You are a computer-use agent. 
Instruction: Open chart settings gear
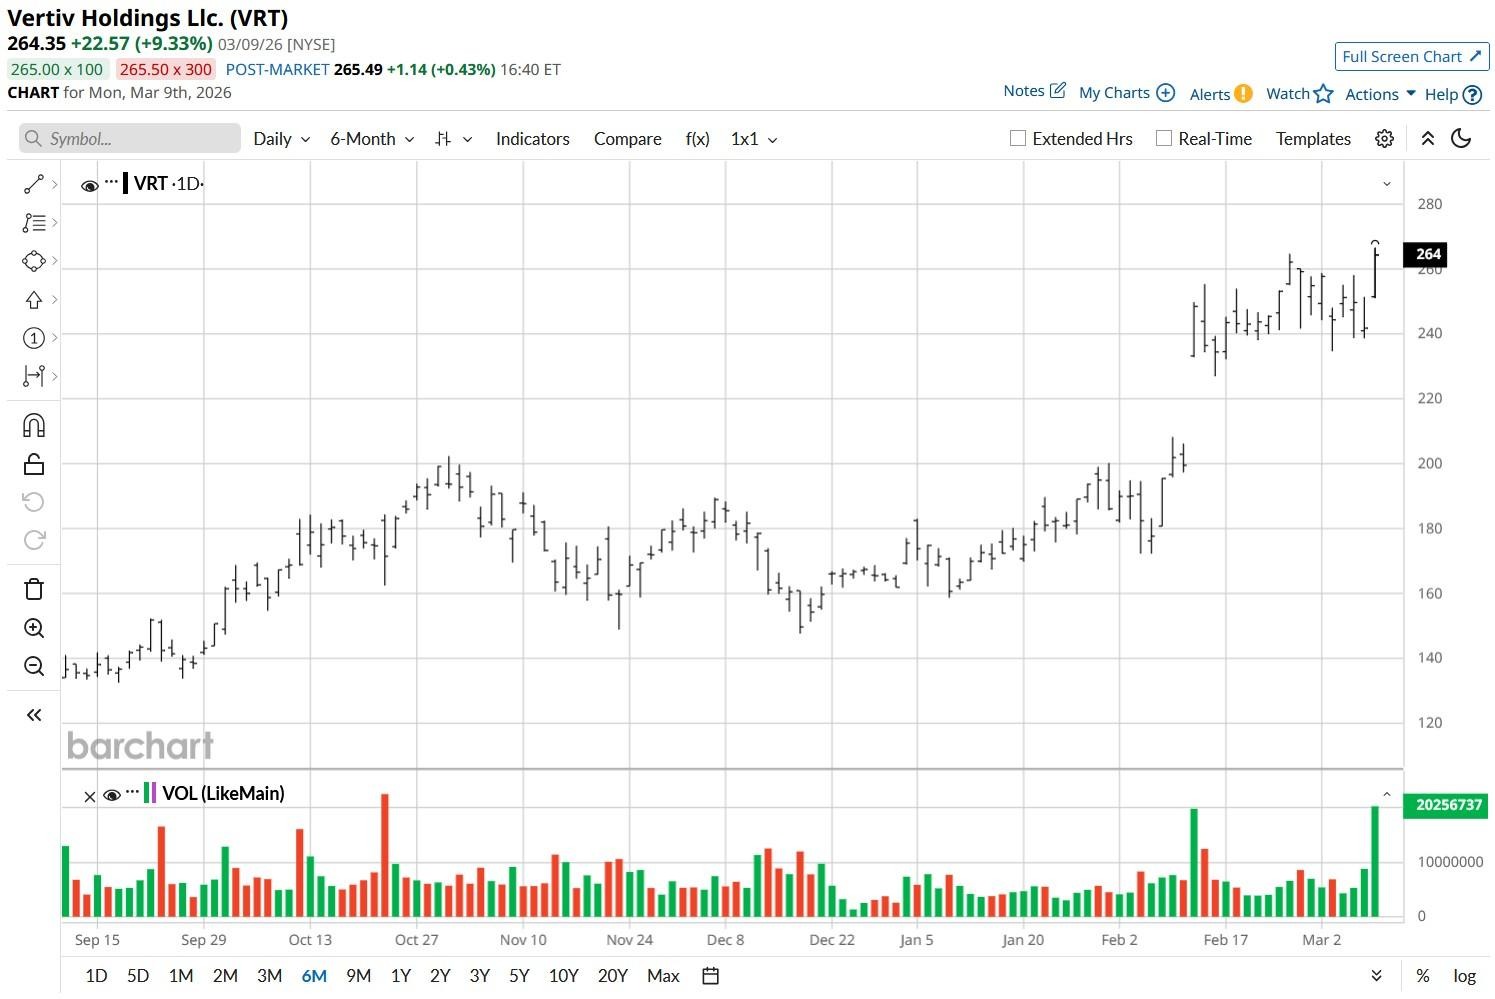click(1384, 139)
